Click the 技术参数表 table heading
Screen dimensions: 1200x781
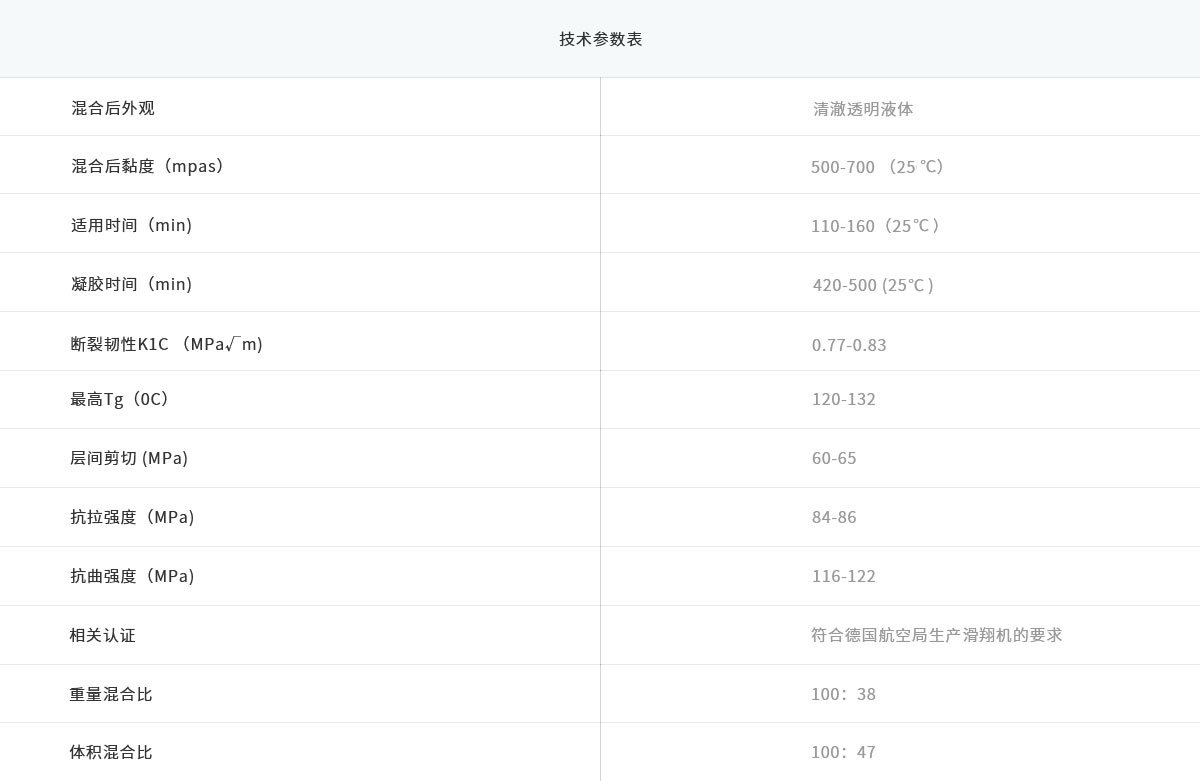coord(600,39)
